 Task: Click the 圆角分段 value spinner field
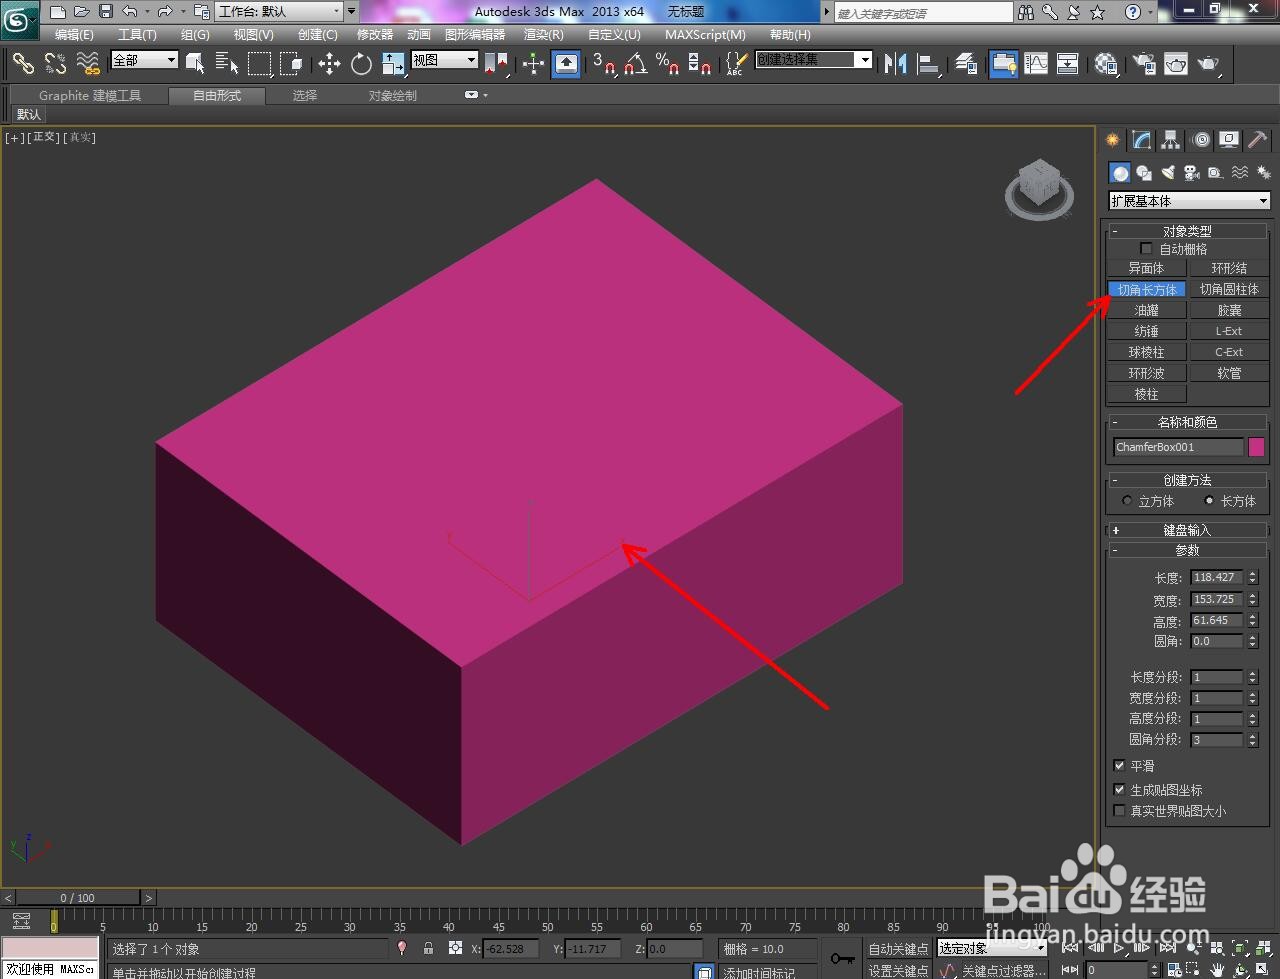coord(1214,739)
